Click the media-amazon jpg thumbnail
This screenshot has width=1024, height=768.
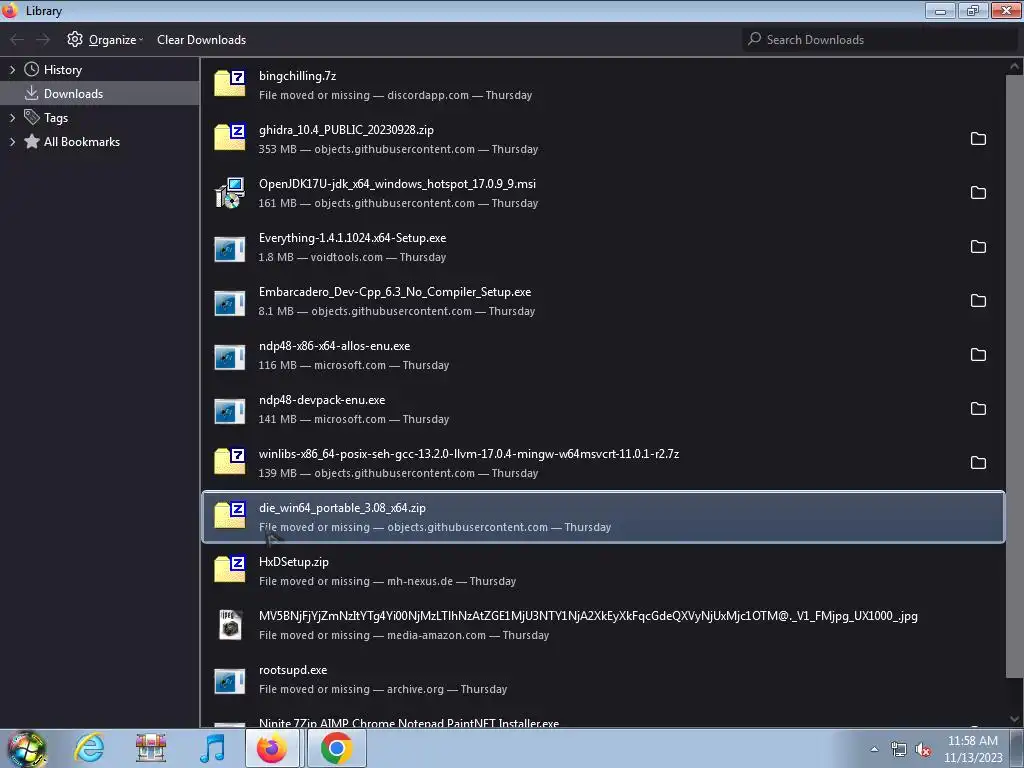pyautogui.click(x=230, y=624)
